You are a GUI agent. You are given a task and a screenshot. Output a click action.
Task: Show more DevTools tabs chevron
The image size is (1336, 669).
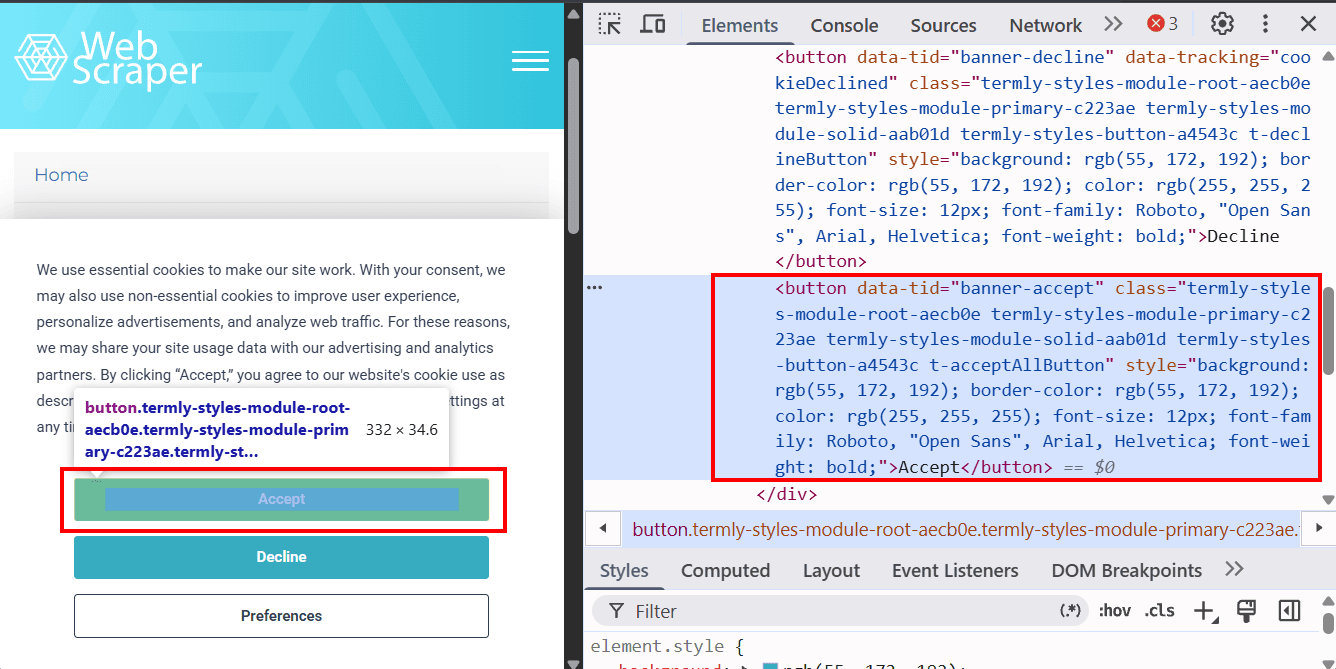(x=1113, y=24)
